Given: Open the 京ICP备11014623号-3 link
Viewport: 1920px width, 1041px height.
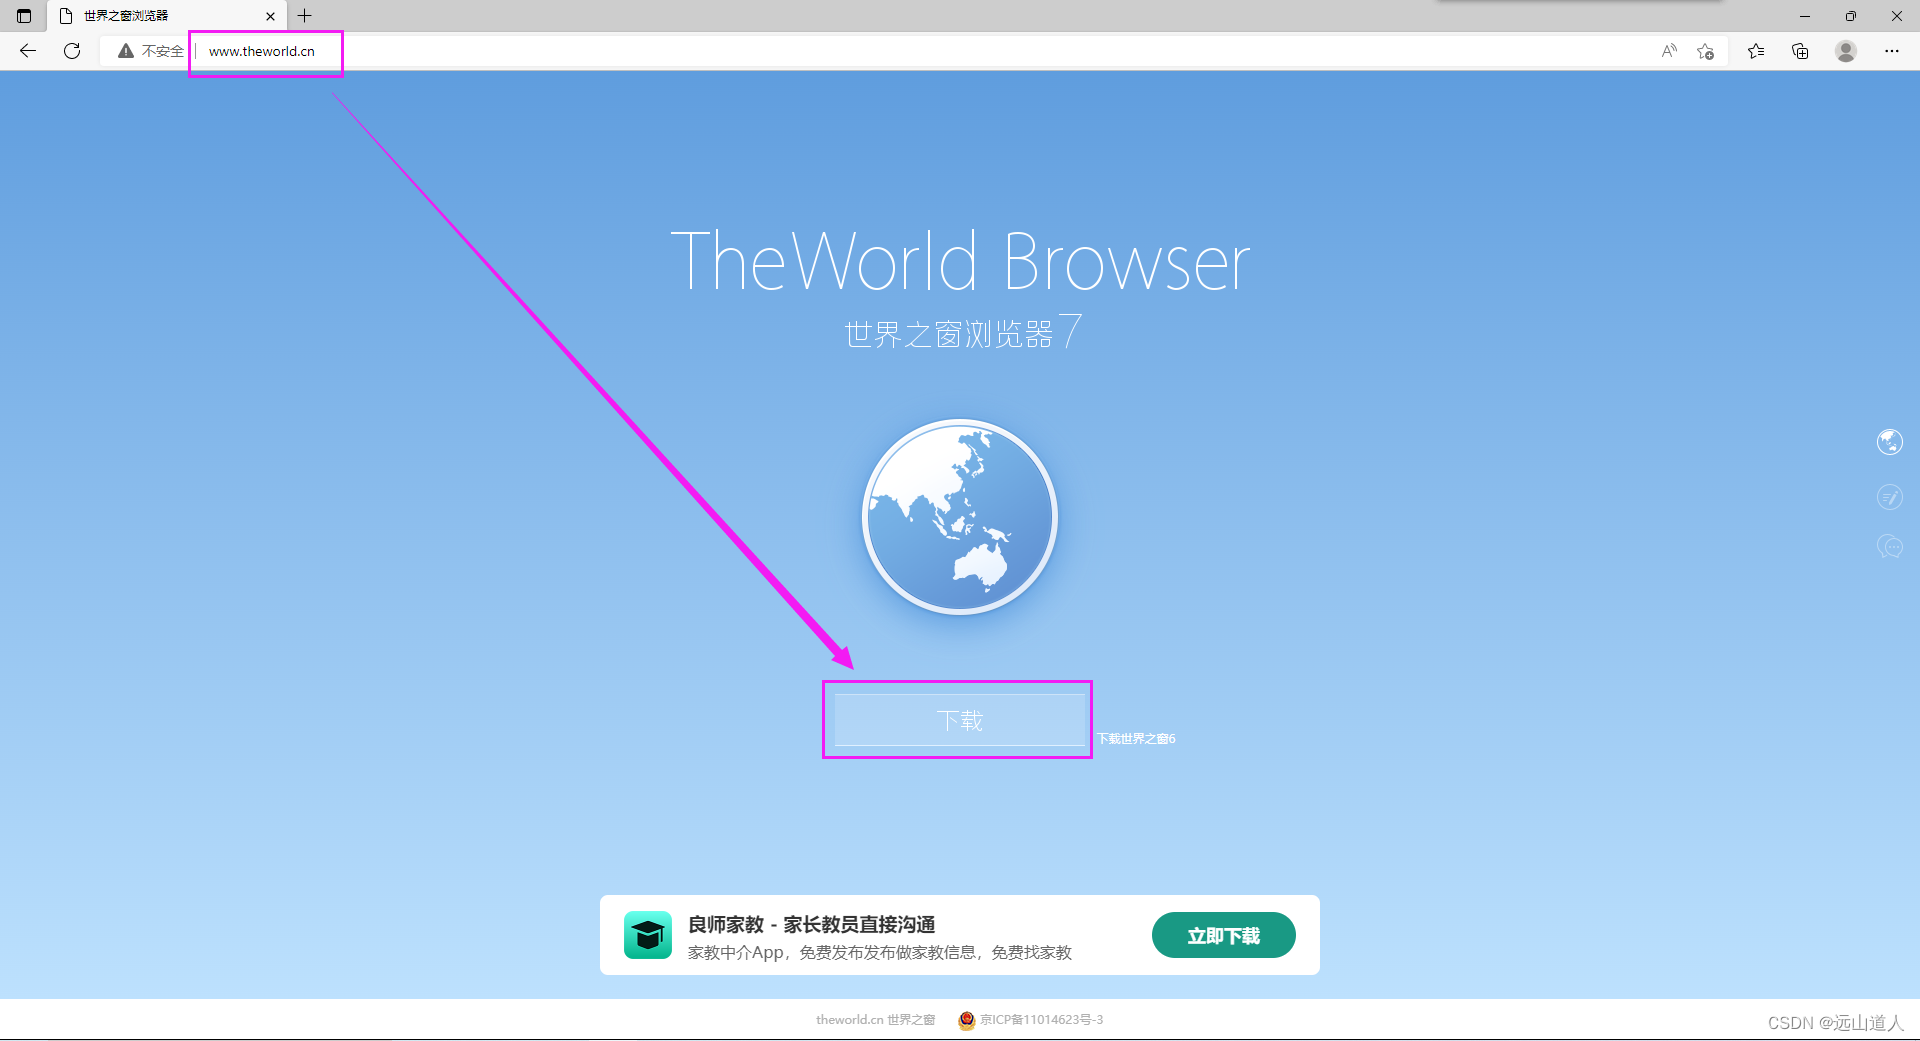Looking at the screenshot, I should point(1041,1020).
